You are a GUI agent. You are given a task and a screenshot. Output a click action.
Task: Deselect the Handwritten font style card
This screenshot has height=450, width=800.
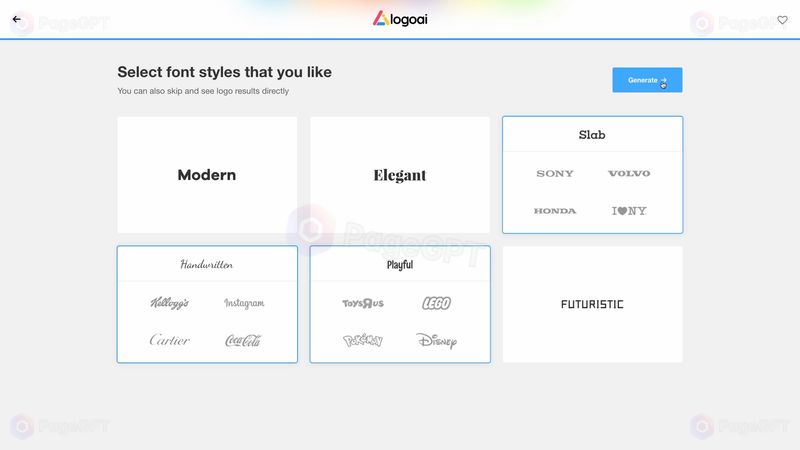tap(207, 304)
